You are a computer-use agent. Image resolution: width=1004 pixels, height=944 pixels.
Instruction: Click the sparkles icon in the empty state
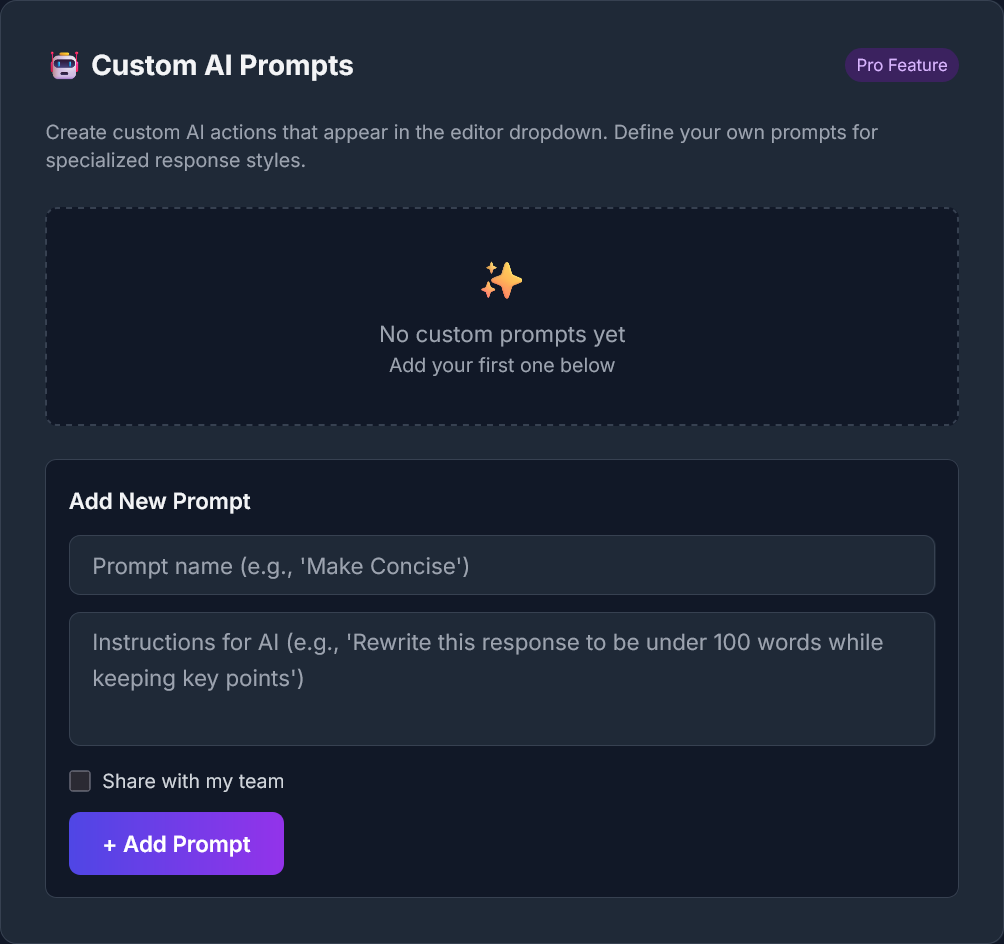click(501, 281)
